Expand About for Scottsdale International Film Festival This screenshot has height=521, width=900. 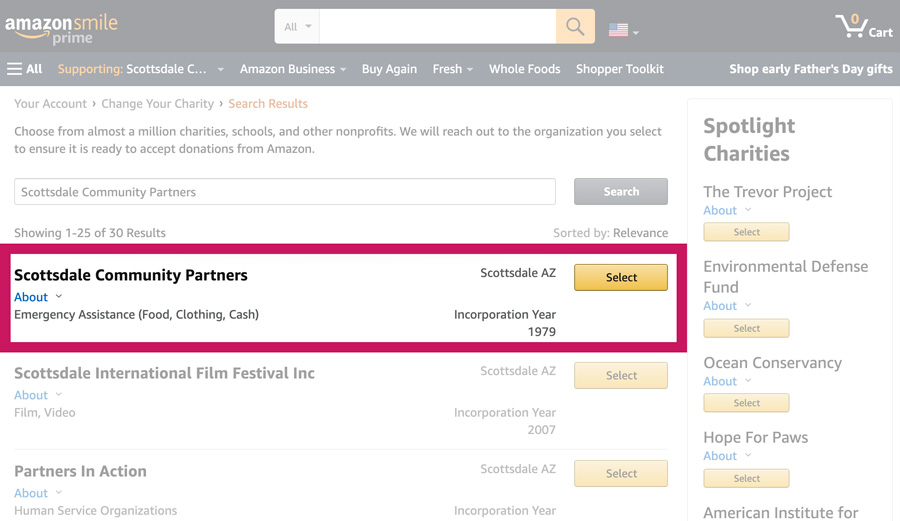[x=38, y=395]
